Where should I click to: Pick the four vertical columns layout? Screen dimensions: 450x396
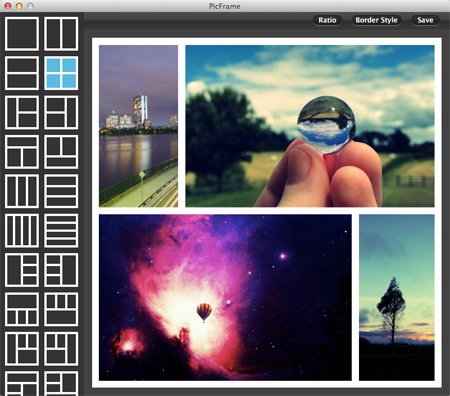point(22,230)
